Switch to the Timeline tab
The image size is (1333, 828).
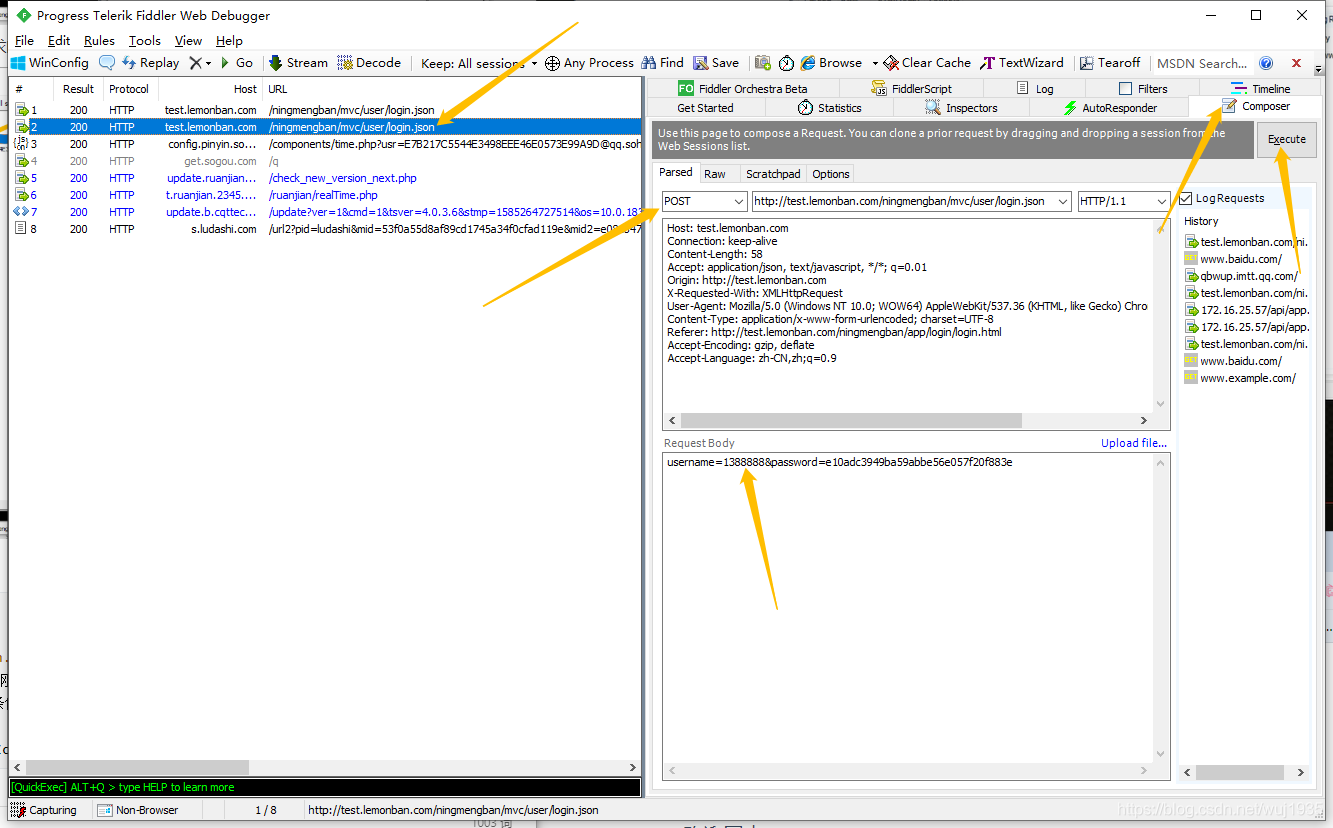[x=1261, y=89]
